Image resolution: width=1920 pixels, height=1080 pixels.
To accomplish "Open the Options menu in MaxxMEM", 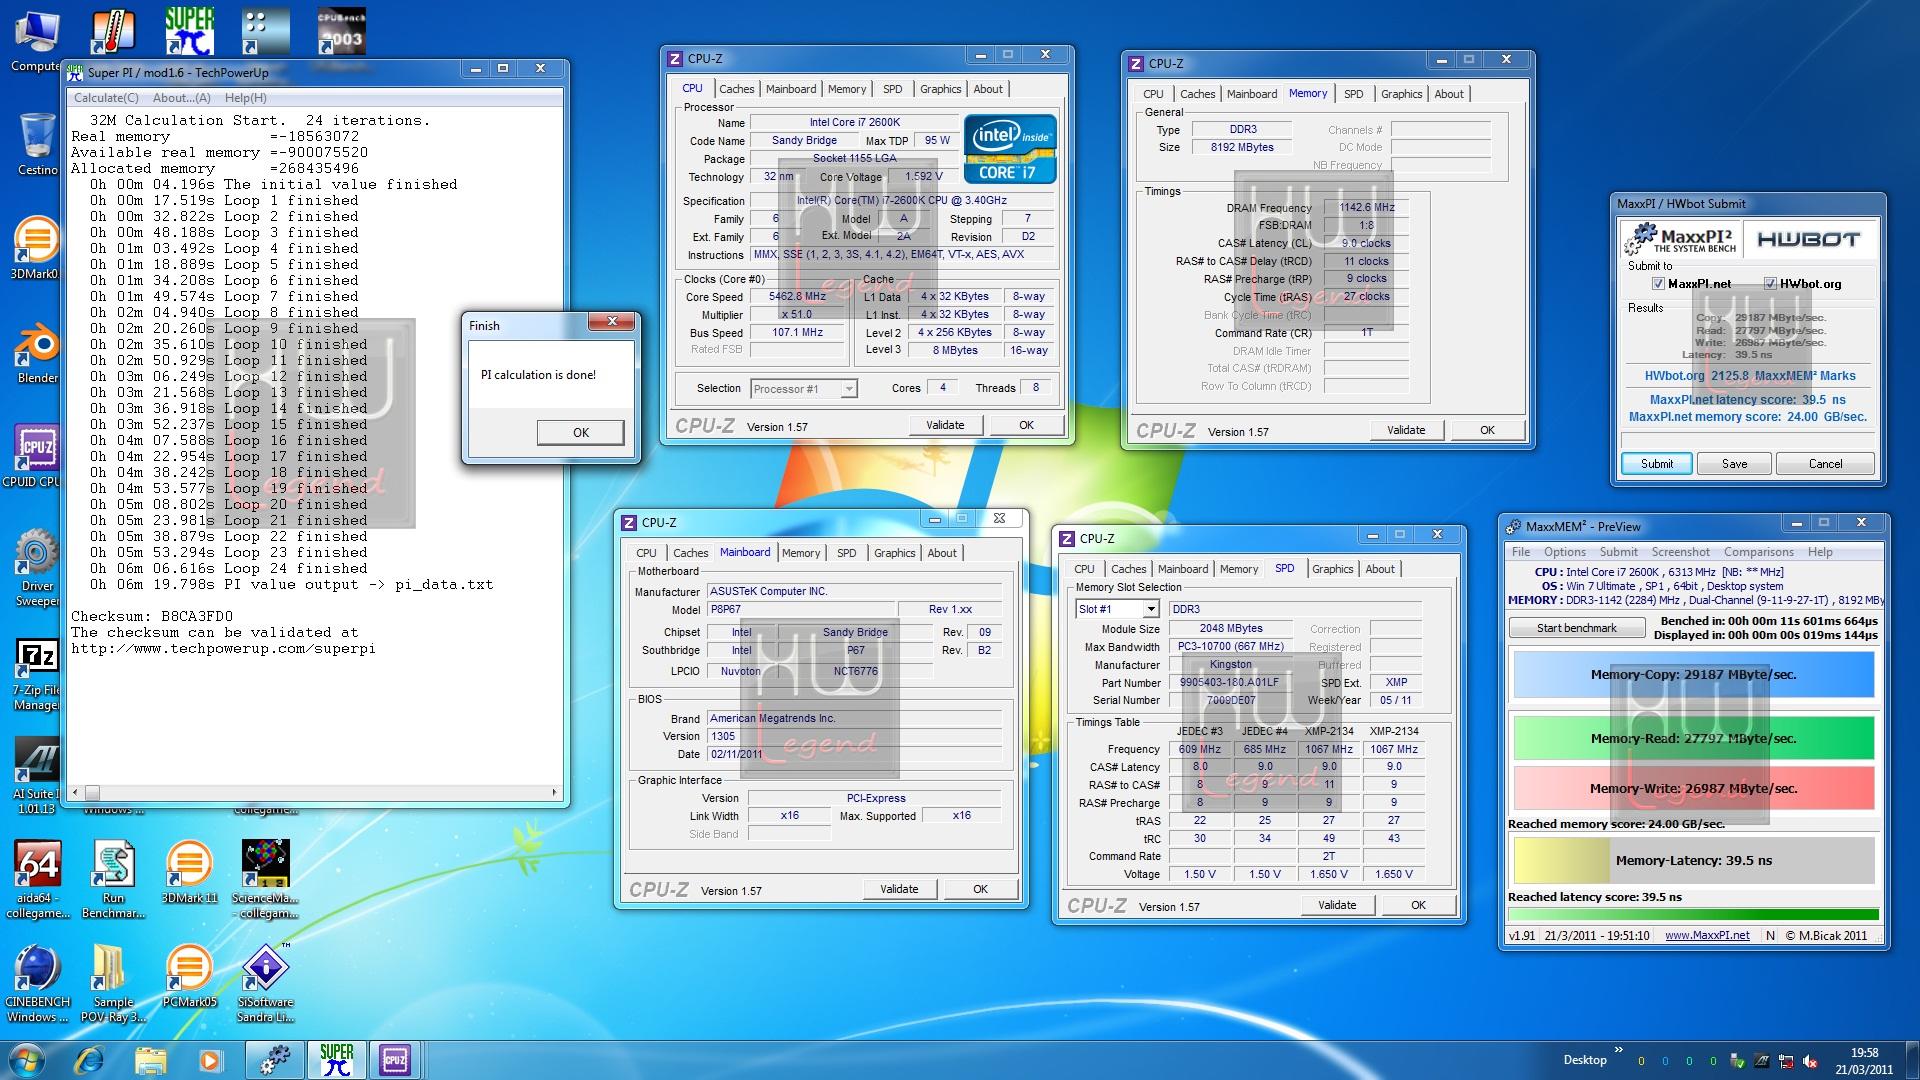I will point(1564,552).
